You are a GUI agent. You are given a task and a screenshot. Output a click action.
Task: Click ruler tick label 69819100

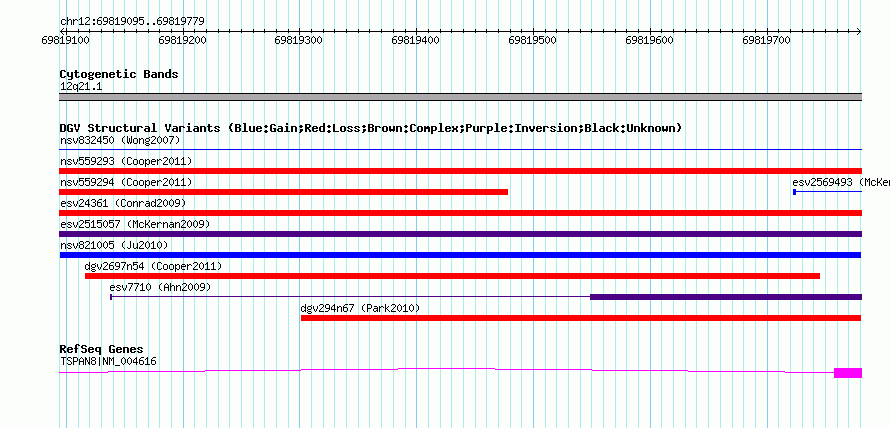pos(65,41)
